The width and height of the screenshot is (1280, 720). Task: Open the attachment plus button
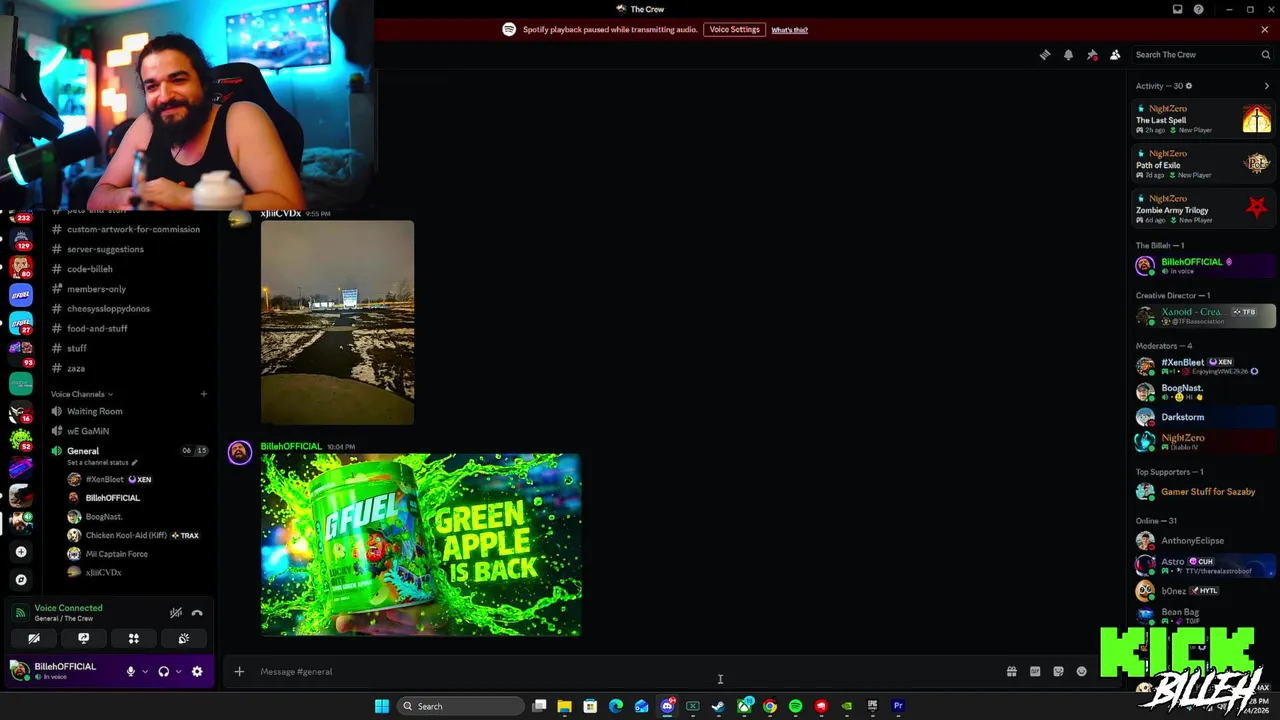point(239,672)
